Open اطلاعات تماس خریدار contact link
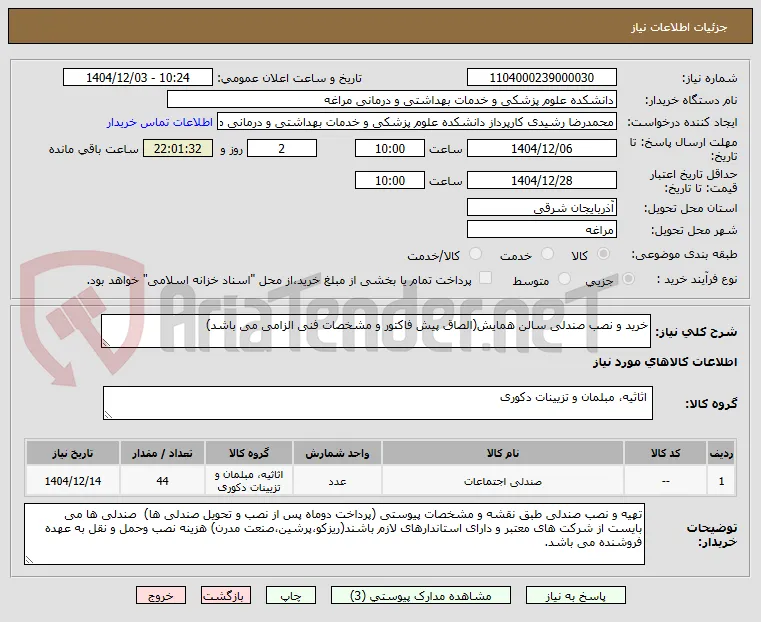 (160, 122)
